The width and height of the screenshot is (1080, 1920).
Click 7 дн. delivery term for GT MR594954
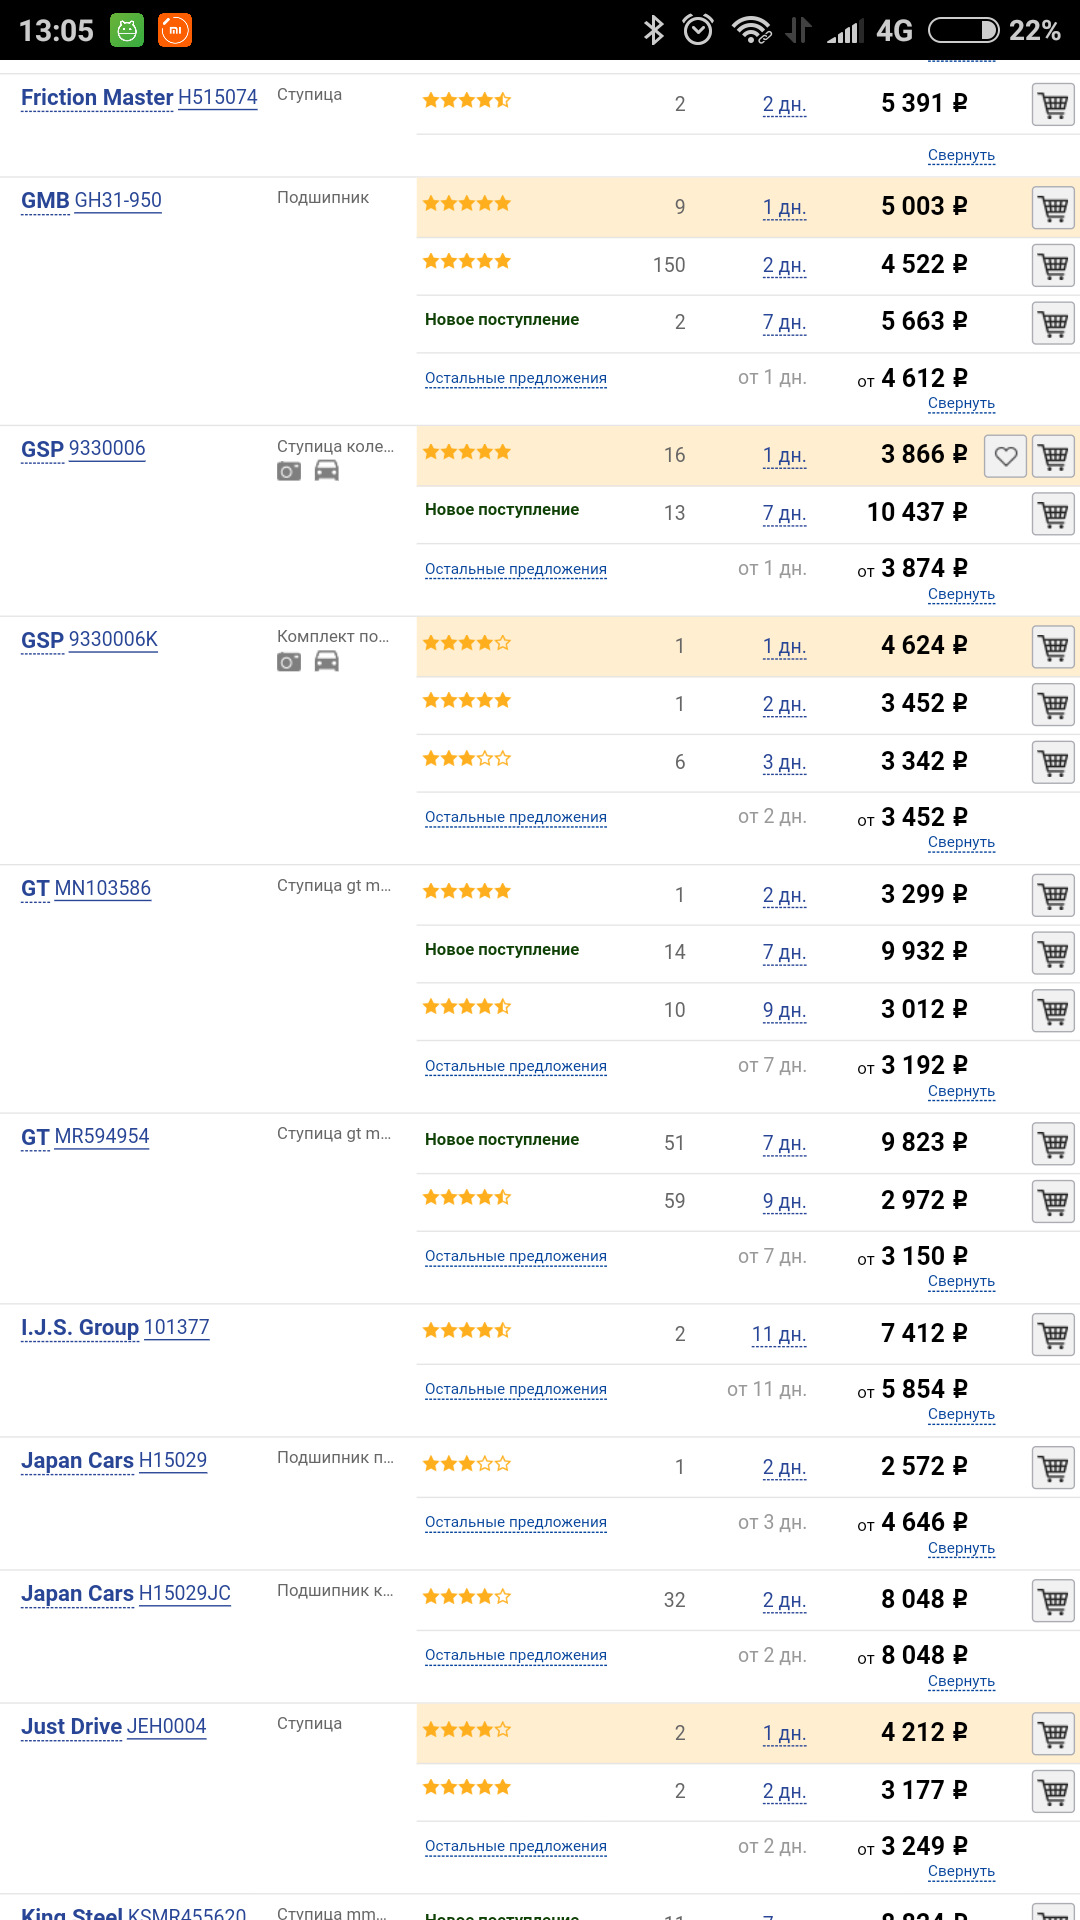[784, 1143]
